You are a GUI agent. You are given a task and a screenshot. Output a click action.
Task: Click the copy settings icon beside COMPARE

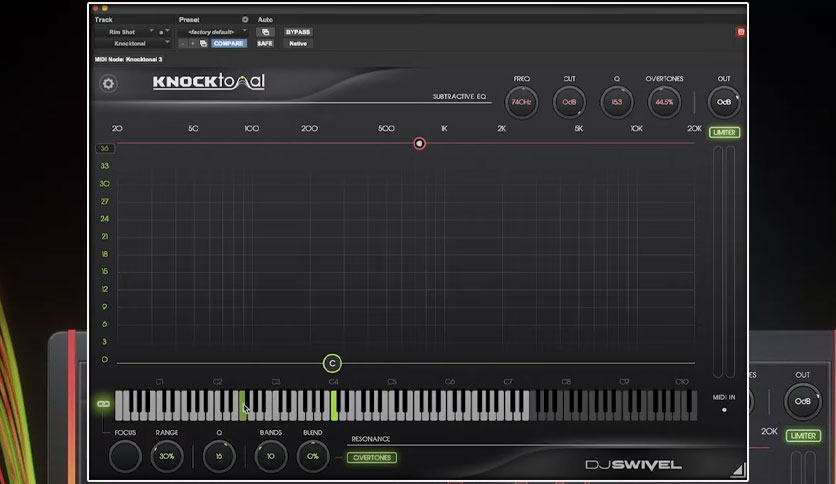pos(203,44)
